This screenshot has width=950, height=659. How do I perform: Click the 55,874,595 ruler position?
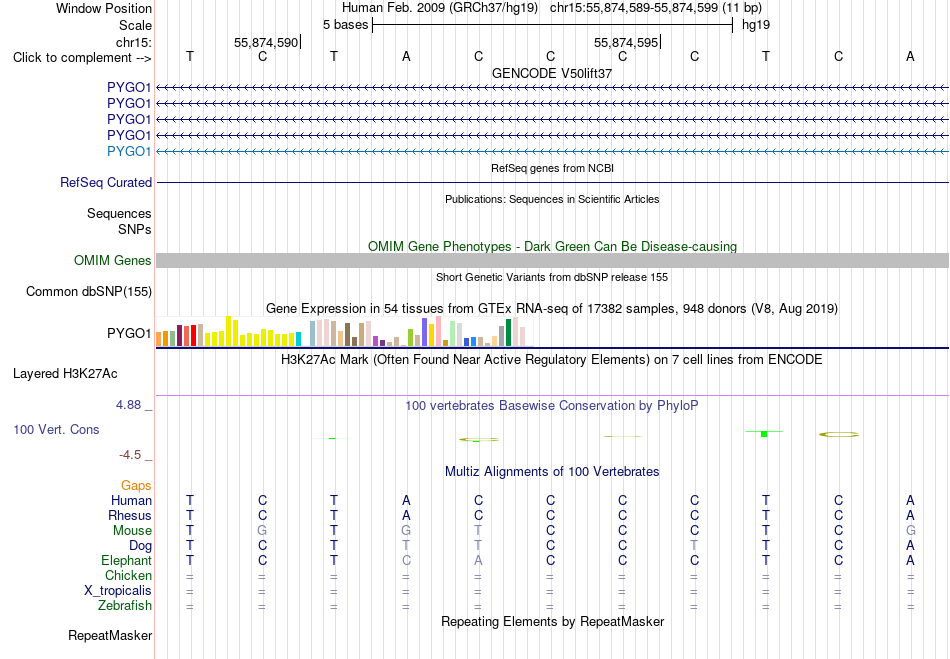point(626,42)
